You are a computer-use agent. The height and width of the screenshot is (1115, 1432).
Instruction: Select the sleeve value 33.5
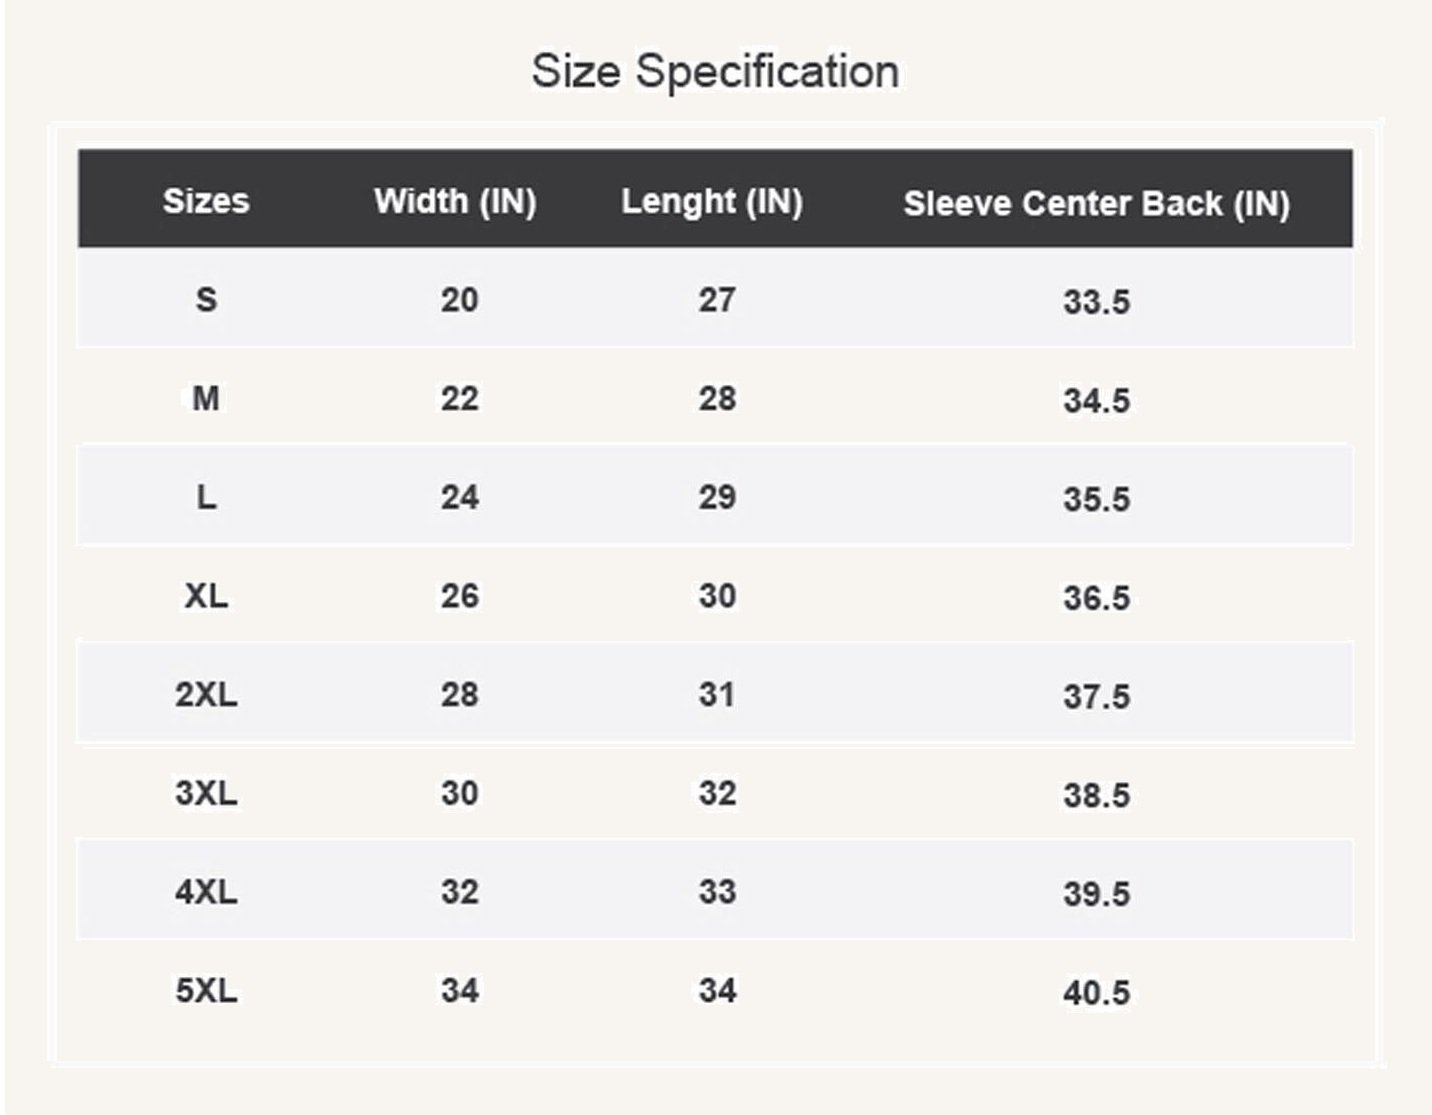click(x=1096, y=301)
